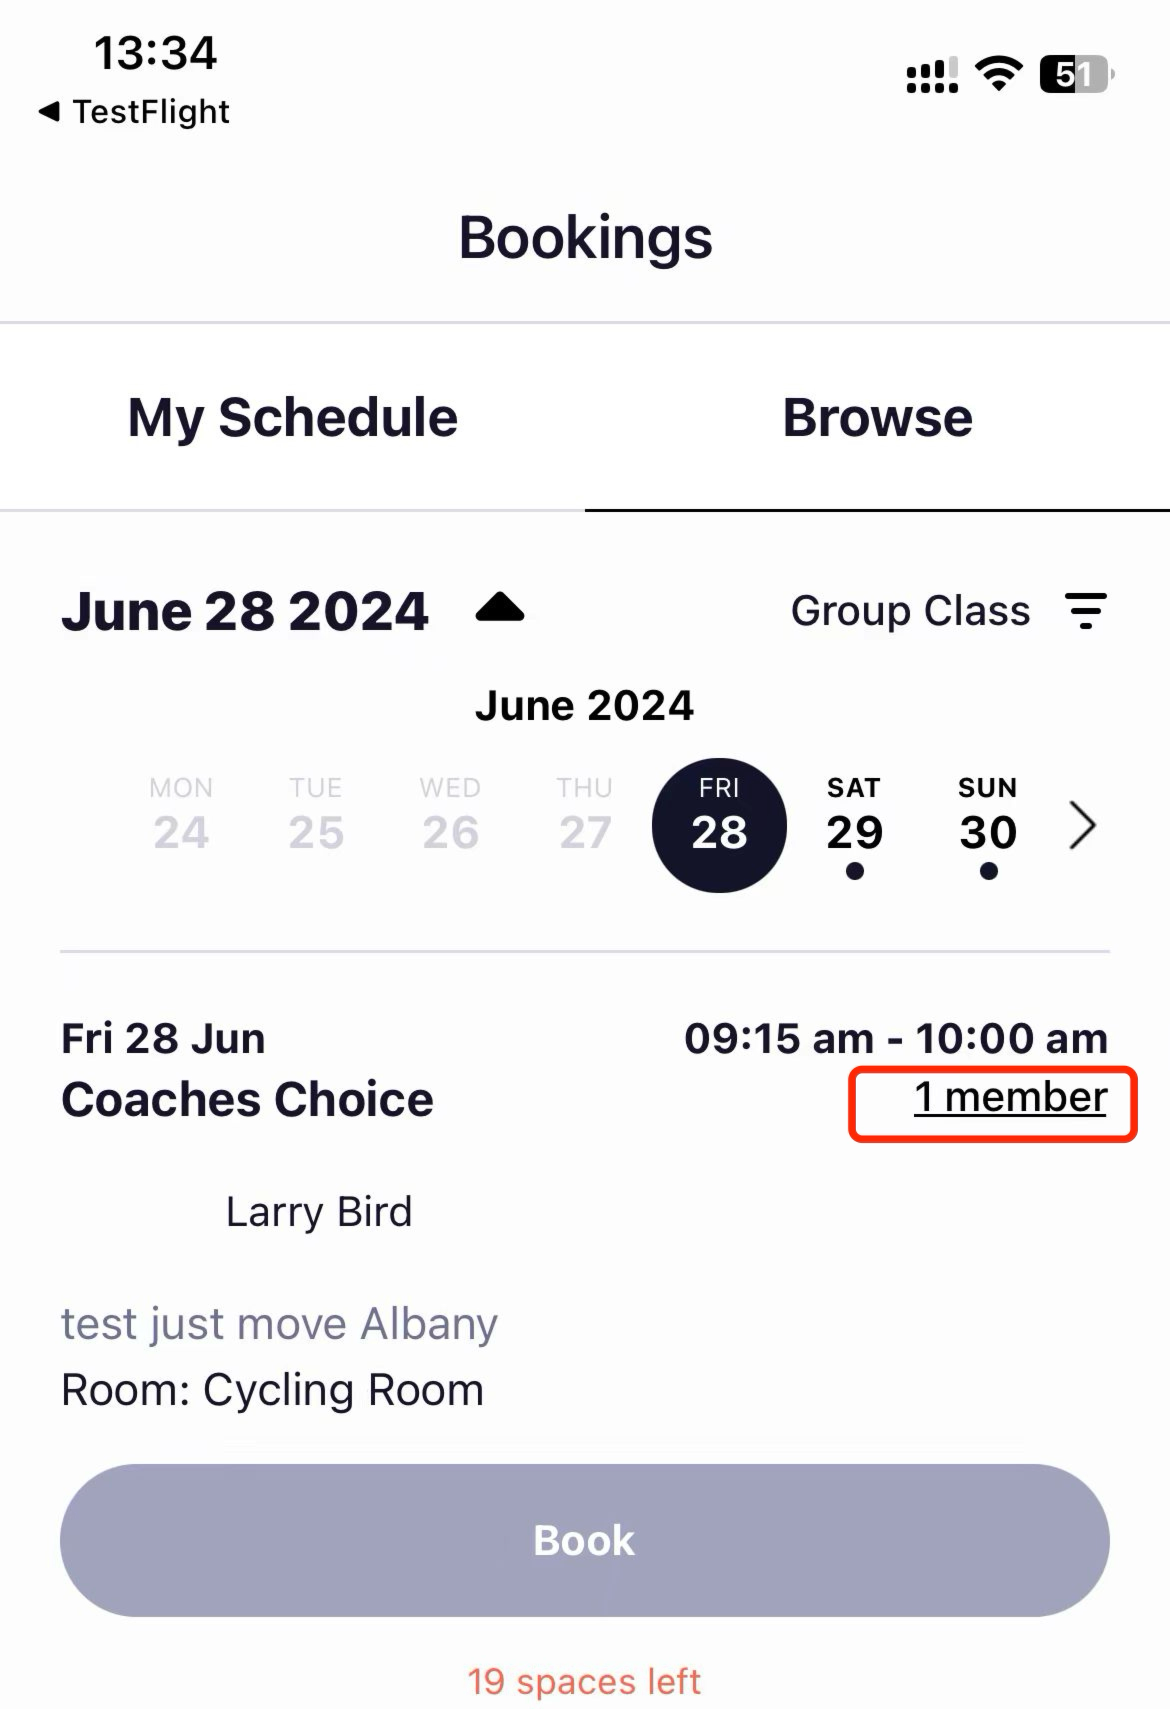Open the Coaches Choice class details

(x=247, y=1100)
